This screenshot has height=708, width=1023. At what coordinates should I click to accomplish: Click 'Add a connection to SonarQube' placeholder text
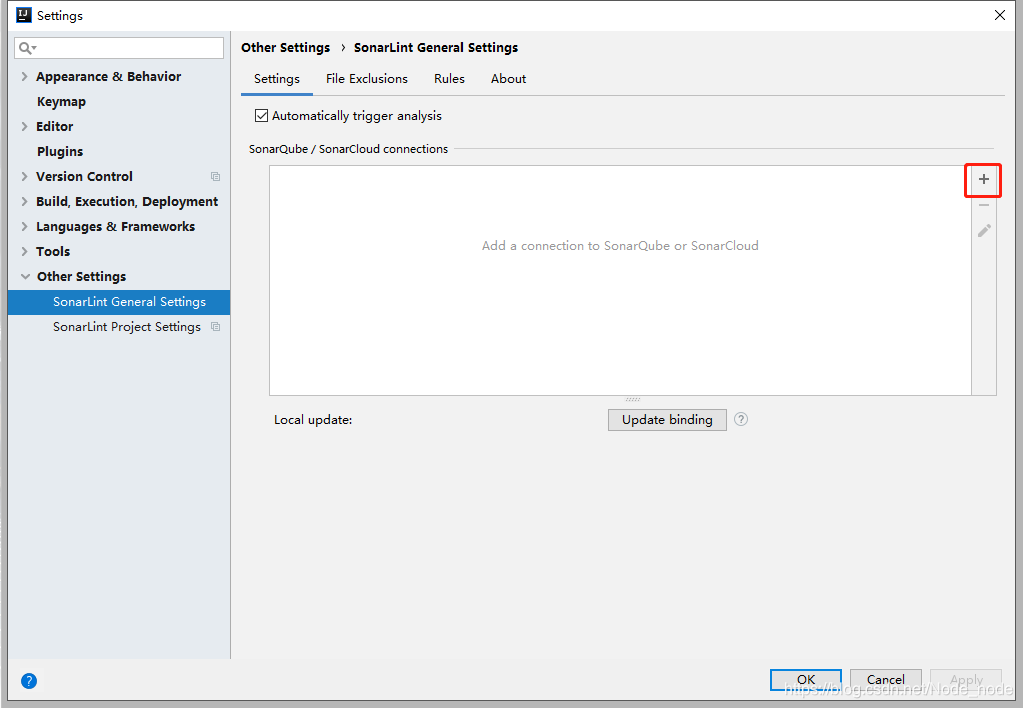coord(620,246)
